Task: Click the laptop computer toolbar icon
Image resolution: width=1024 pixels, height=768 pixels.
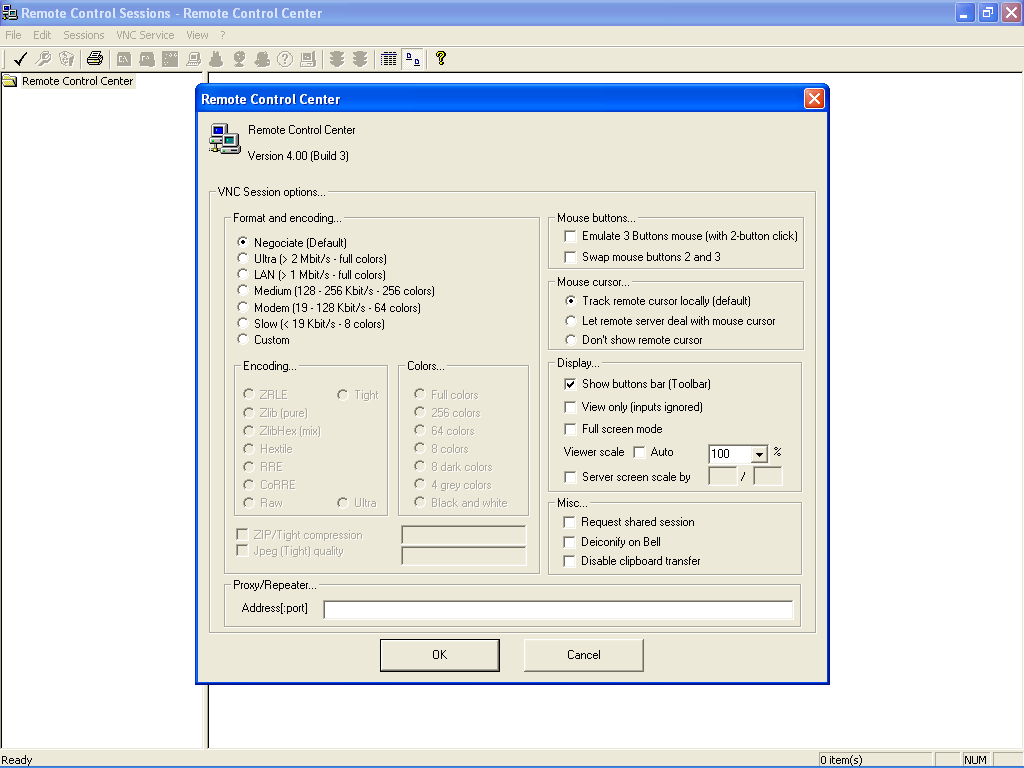Action: click(x=193, y=59)
